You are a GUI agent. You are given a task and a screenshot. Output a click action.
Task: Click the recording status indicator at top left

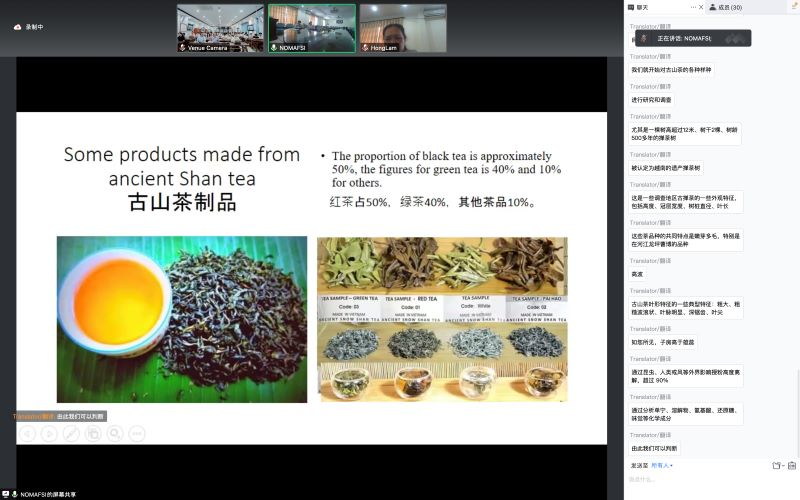[x=30, y=27]
